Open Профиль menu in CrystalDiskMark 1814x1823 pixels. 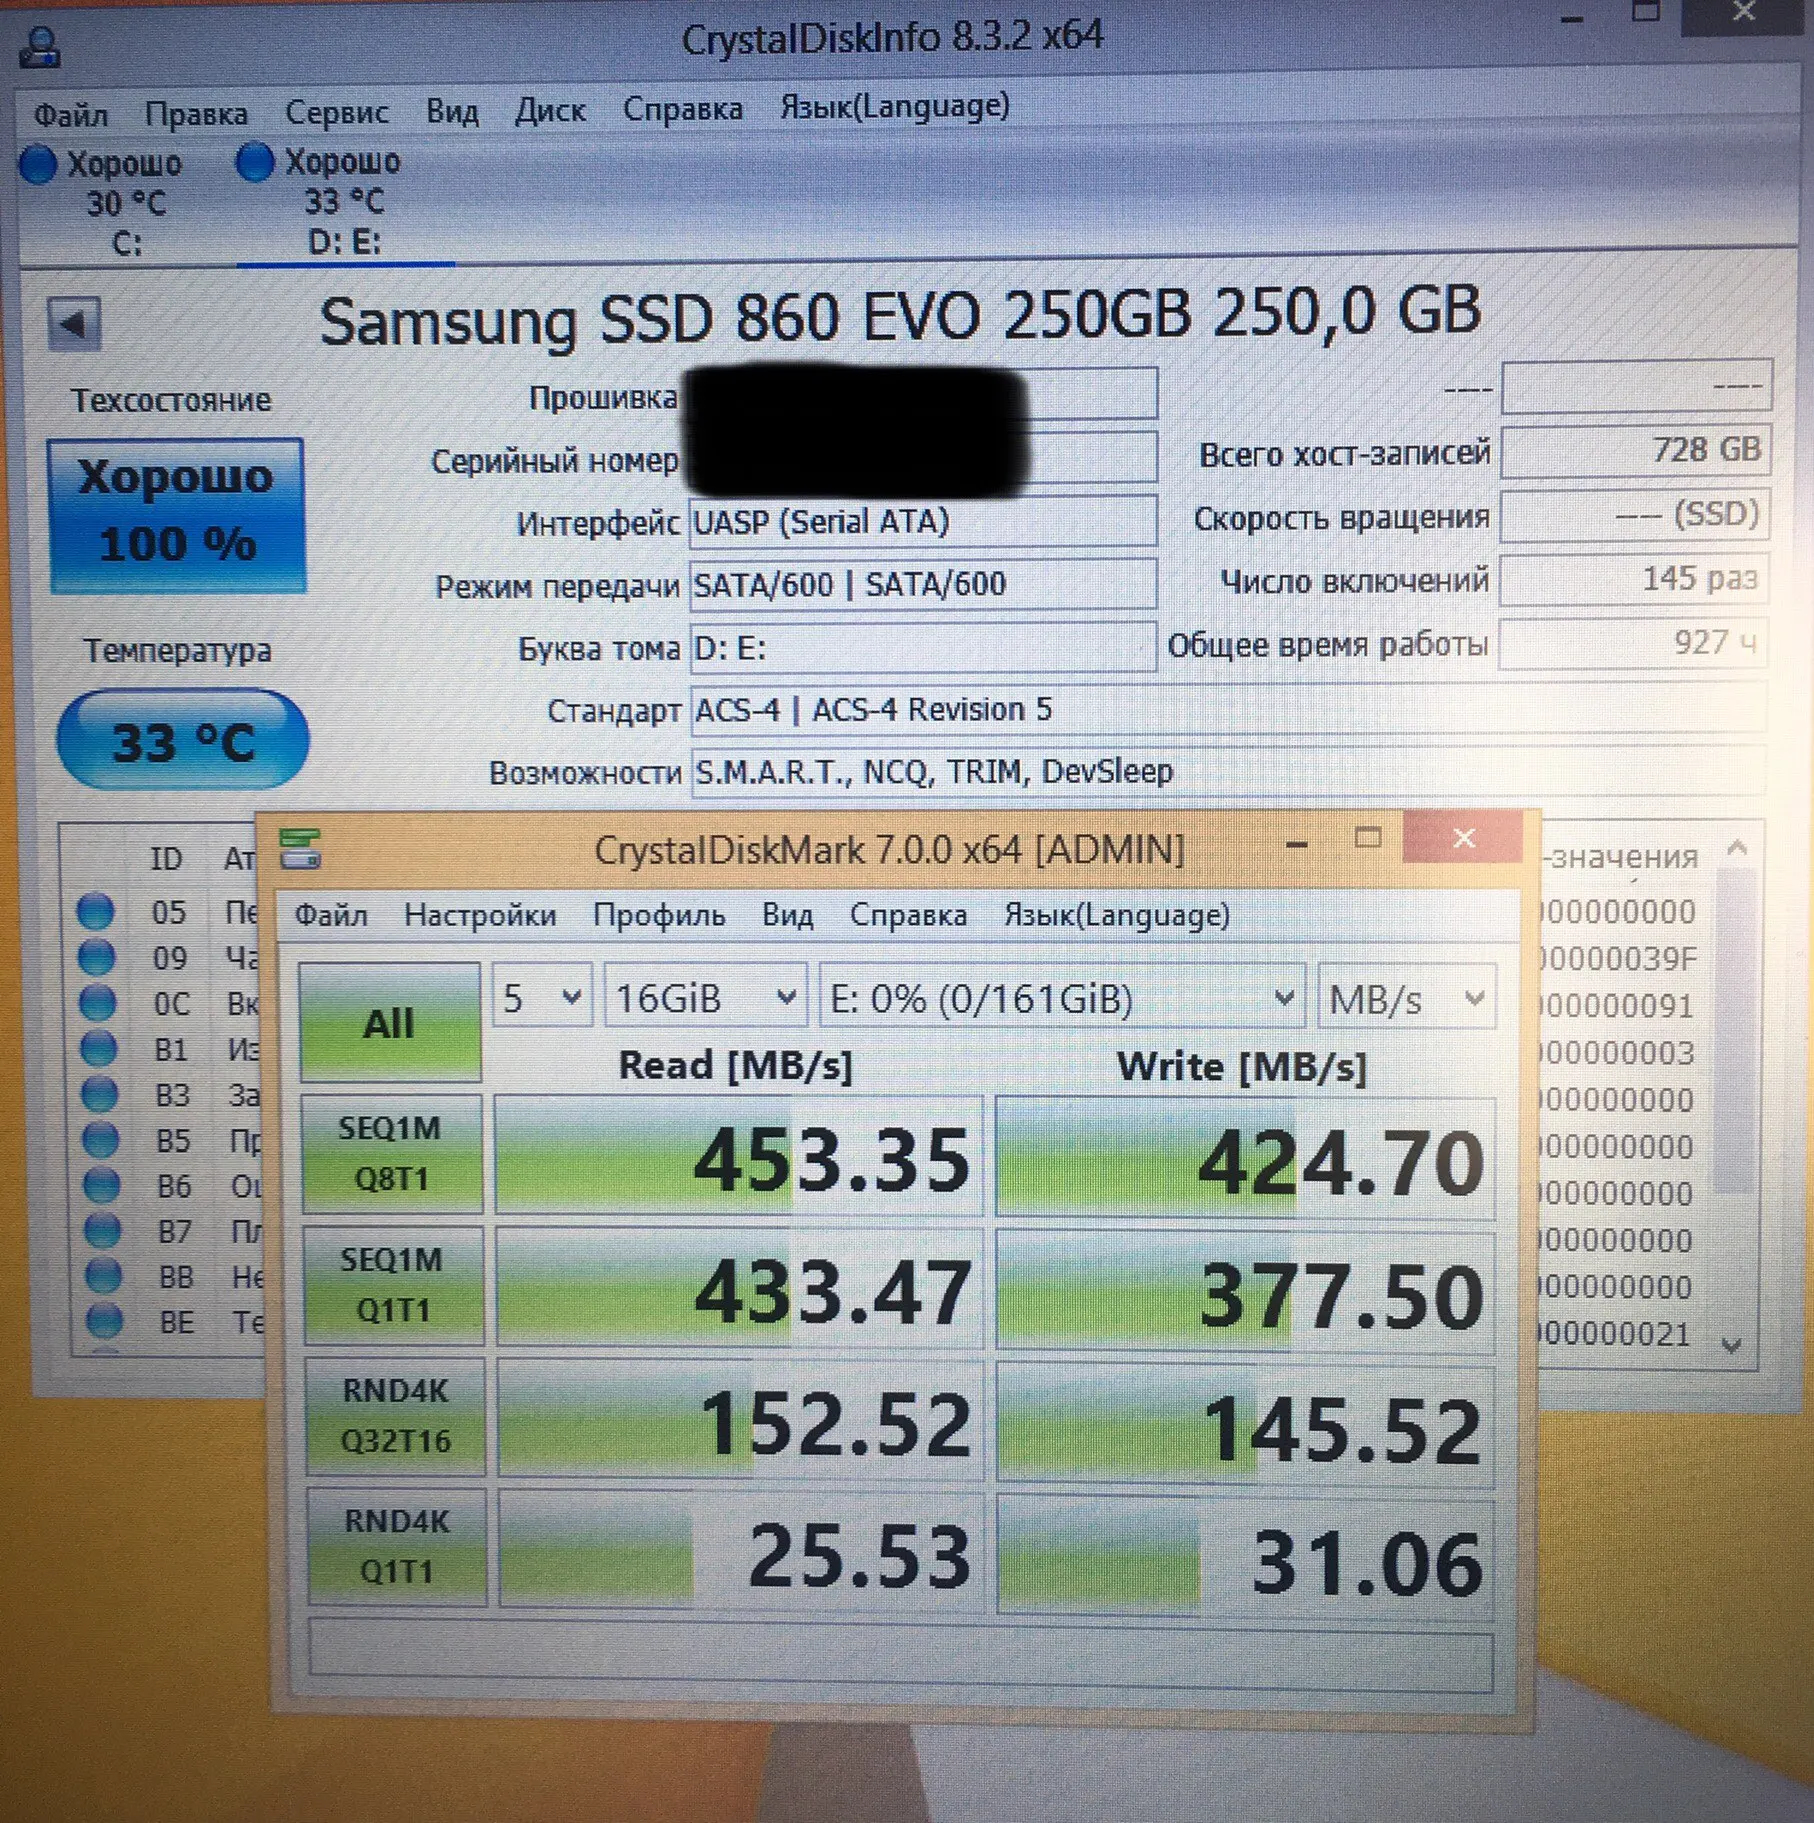659,915
